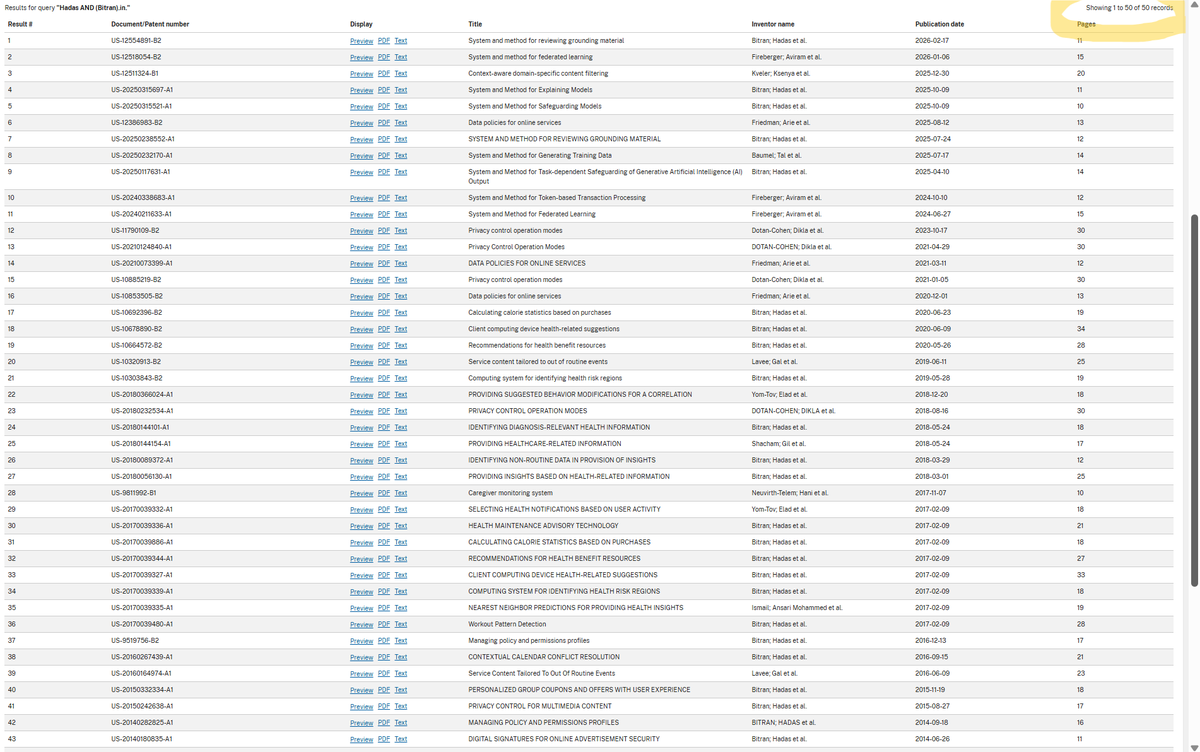Open PDF for US-20170039335-A1 nearest neighbor patent
This screenshot has width=1200, height=752.
click(384, 608)
